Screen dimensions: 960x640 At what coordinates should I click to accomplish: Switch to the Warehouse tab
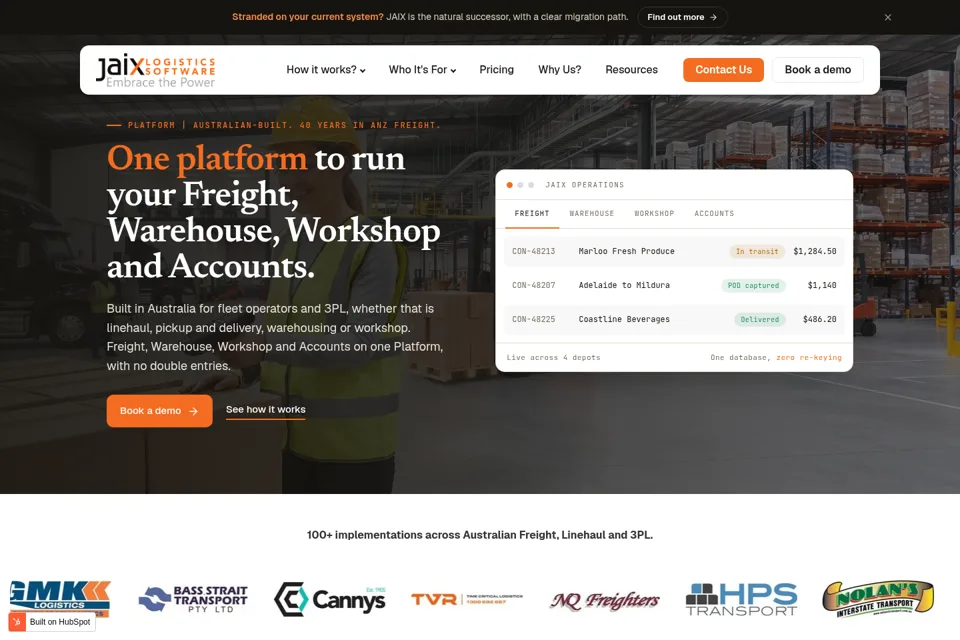coord(591,214)
